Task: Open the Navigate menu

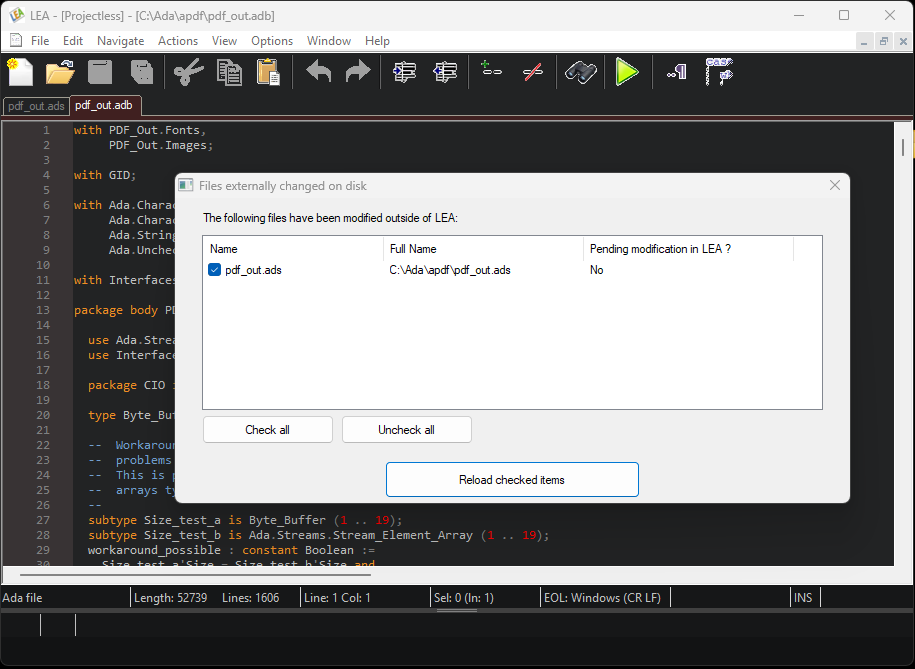Action: click(120, 41)
